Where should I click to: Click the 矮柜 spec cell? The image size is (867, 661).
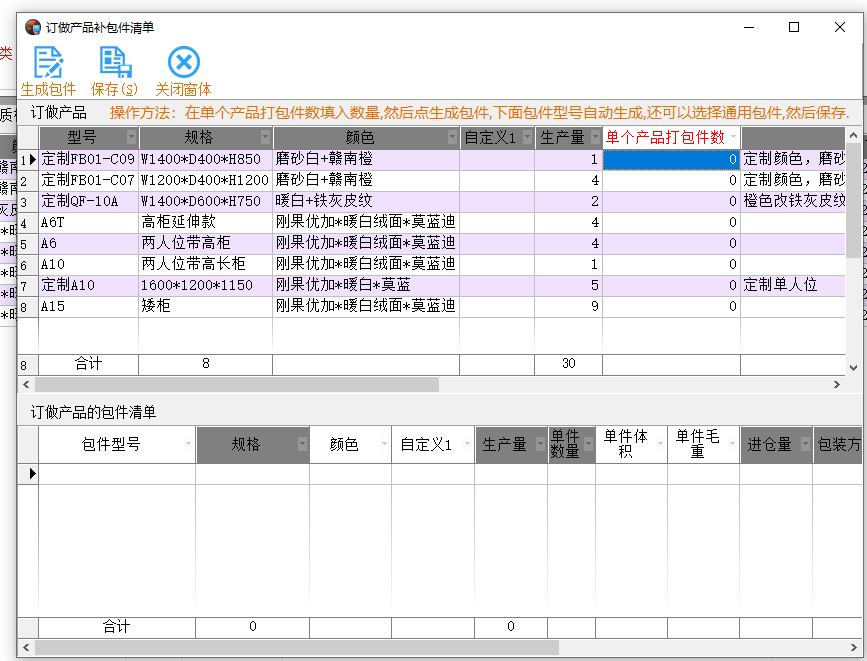click(x=206, y=306)
